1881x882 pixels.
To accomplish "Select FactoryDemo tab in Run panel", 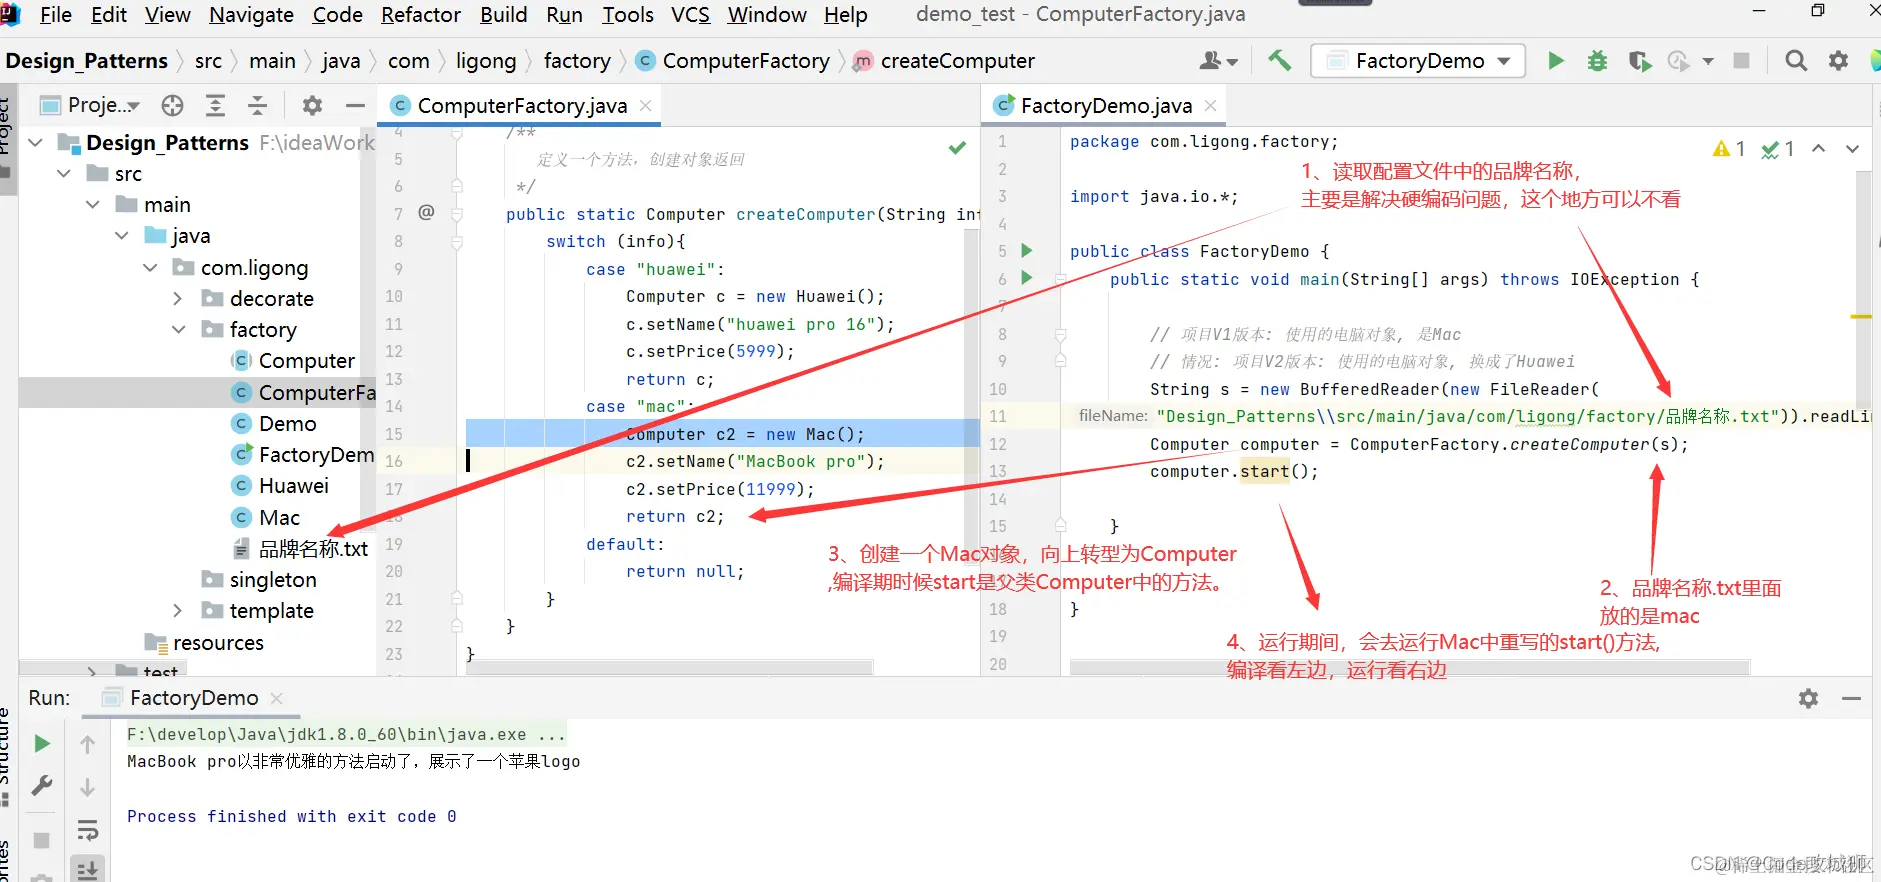I will (x=194, y=698).
